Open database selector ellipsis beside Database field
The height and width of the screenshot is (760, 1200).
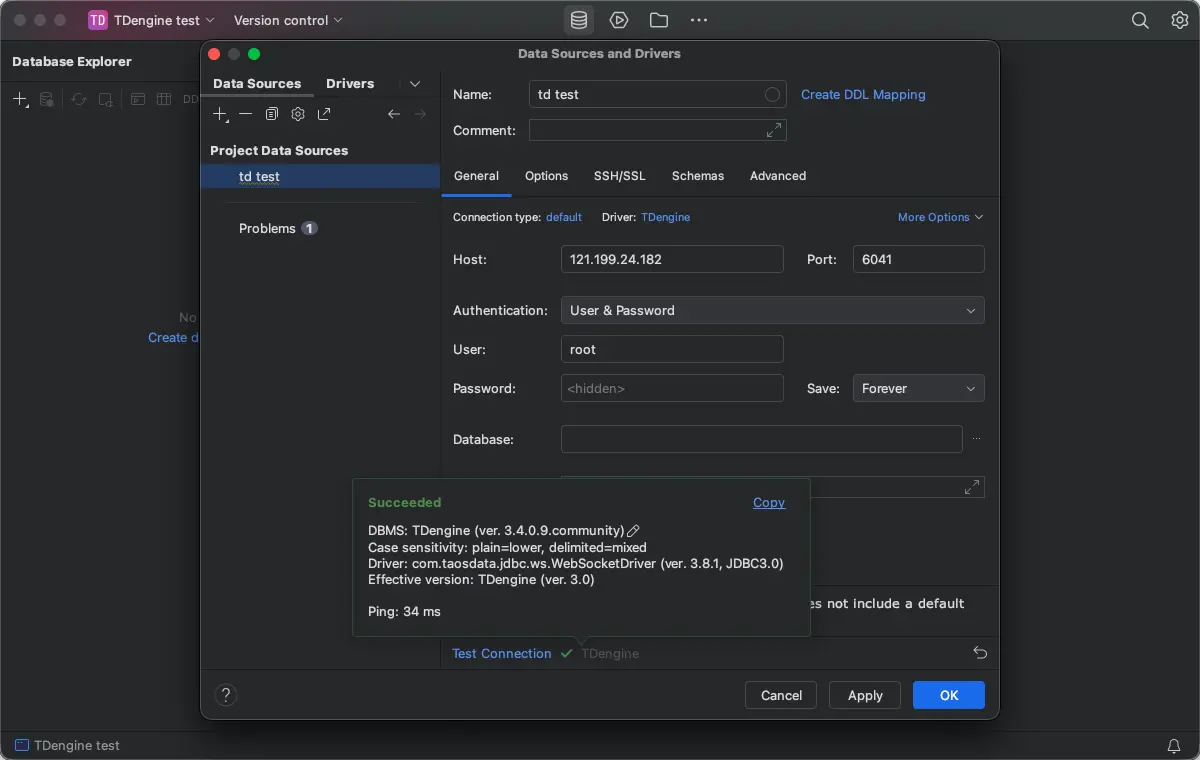click(976, 439)
